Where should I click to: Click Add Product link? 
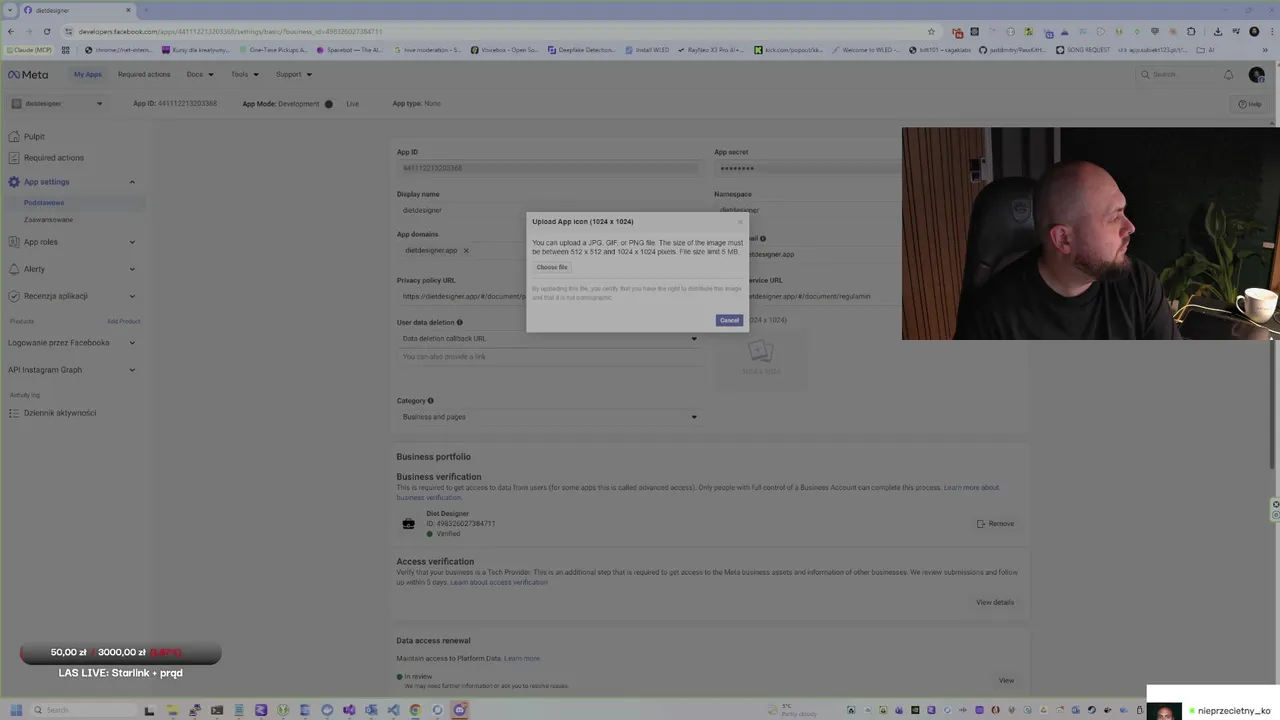click(124, 321)
